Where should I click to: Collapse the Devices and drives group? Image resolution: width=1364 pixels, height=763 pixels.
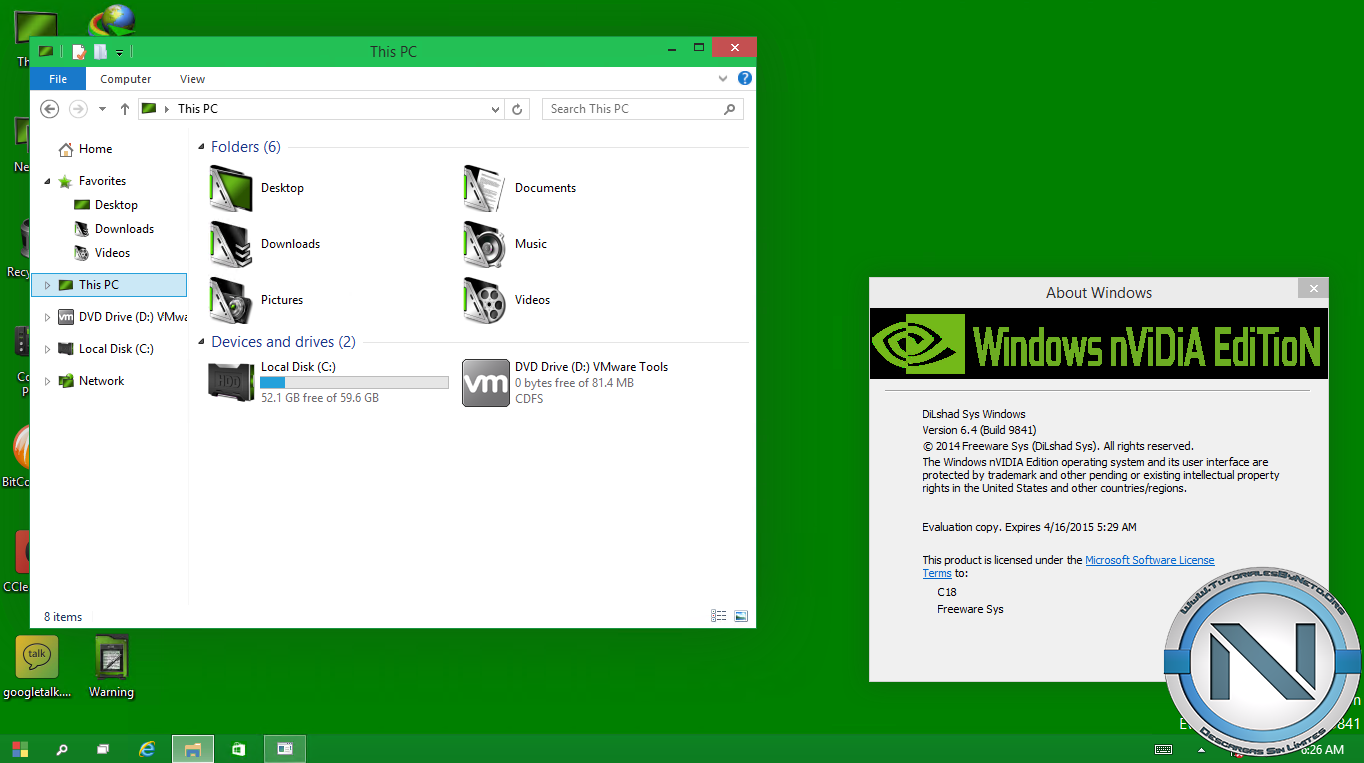202,342
